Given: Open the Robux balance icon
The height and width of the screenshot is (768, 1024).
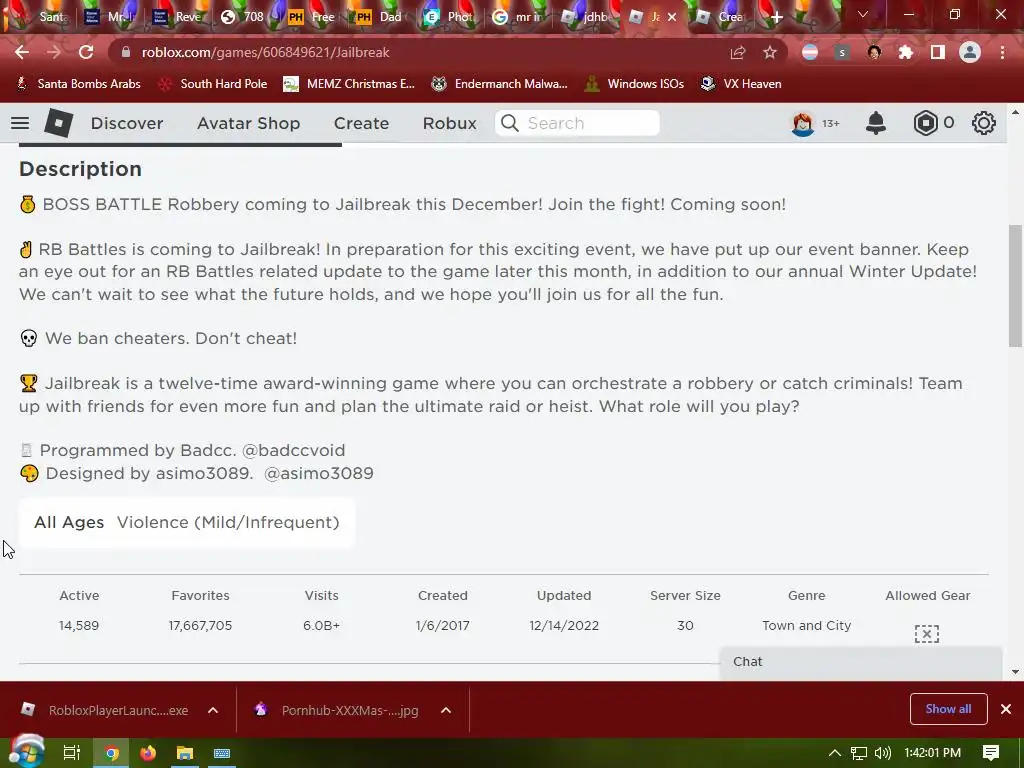Looking at the screenshot, I should [925, 123].
